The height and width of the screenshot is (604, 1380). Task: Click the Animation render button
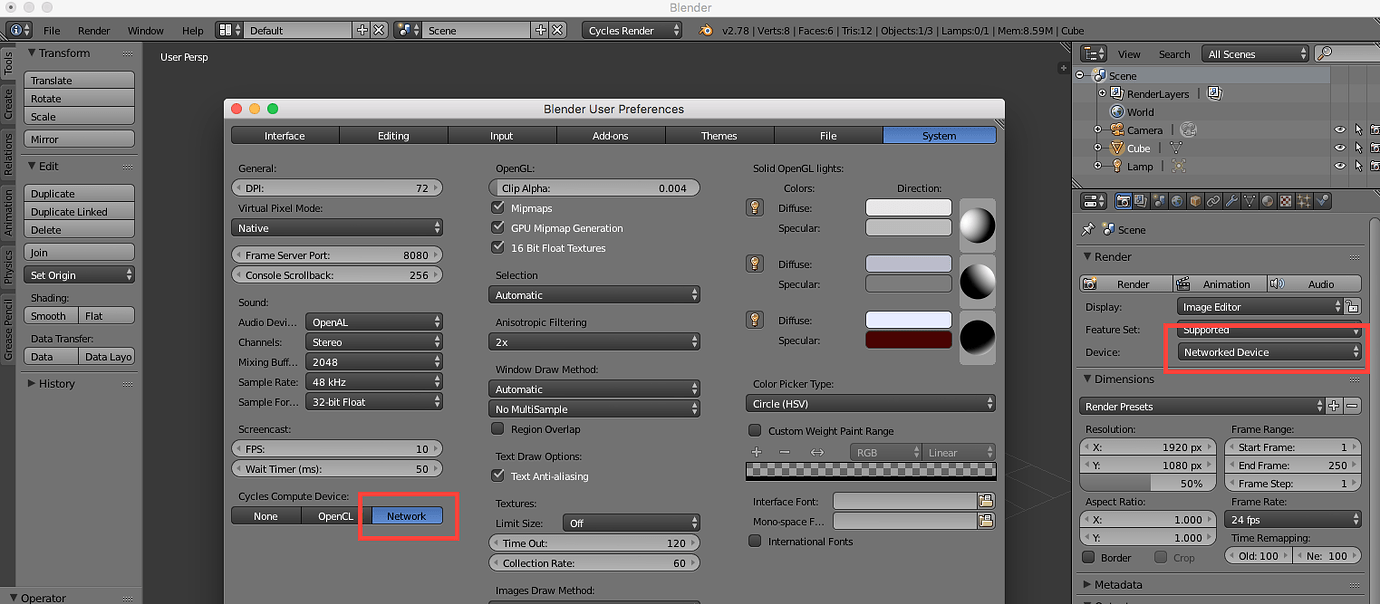pyautogui.click(x=1220, y=284)
